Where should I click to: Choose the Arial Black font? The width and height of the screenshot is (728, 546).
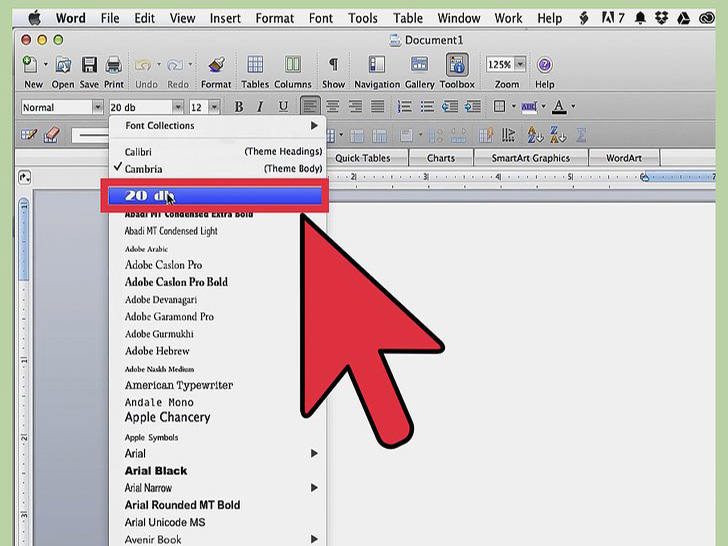click(x=156, y=471)
